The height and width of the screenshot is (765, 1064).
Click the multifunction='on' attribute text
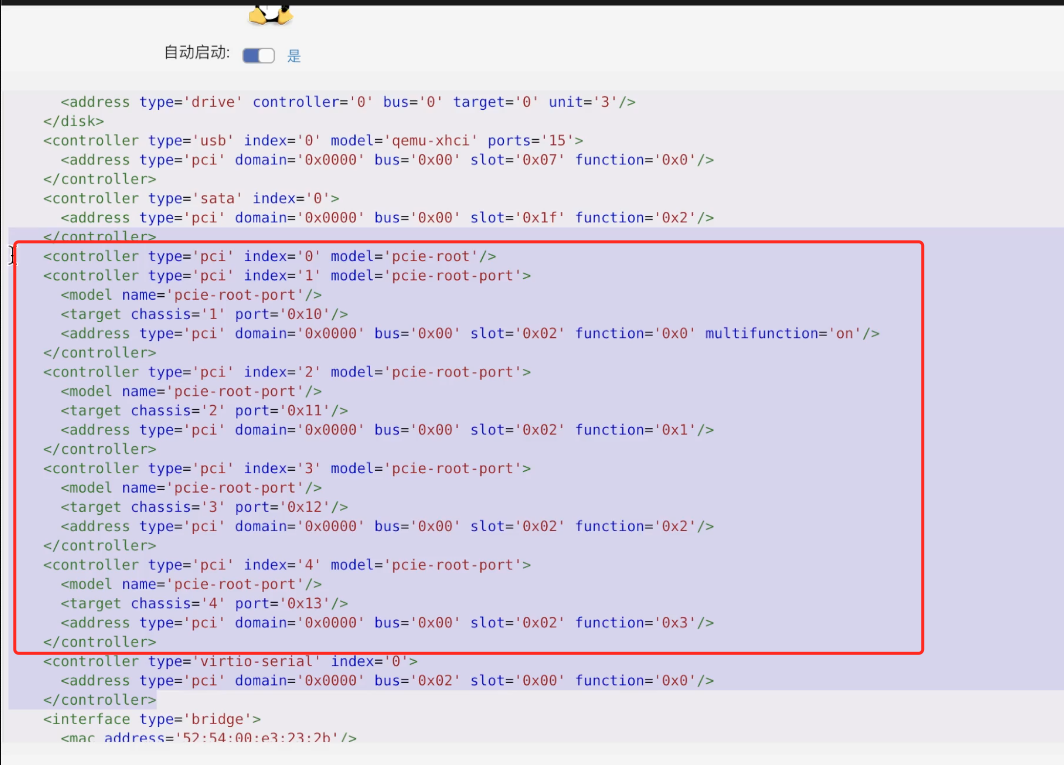tap(790, 333)
